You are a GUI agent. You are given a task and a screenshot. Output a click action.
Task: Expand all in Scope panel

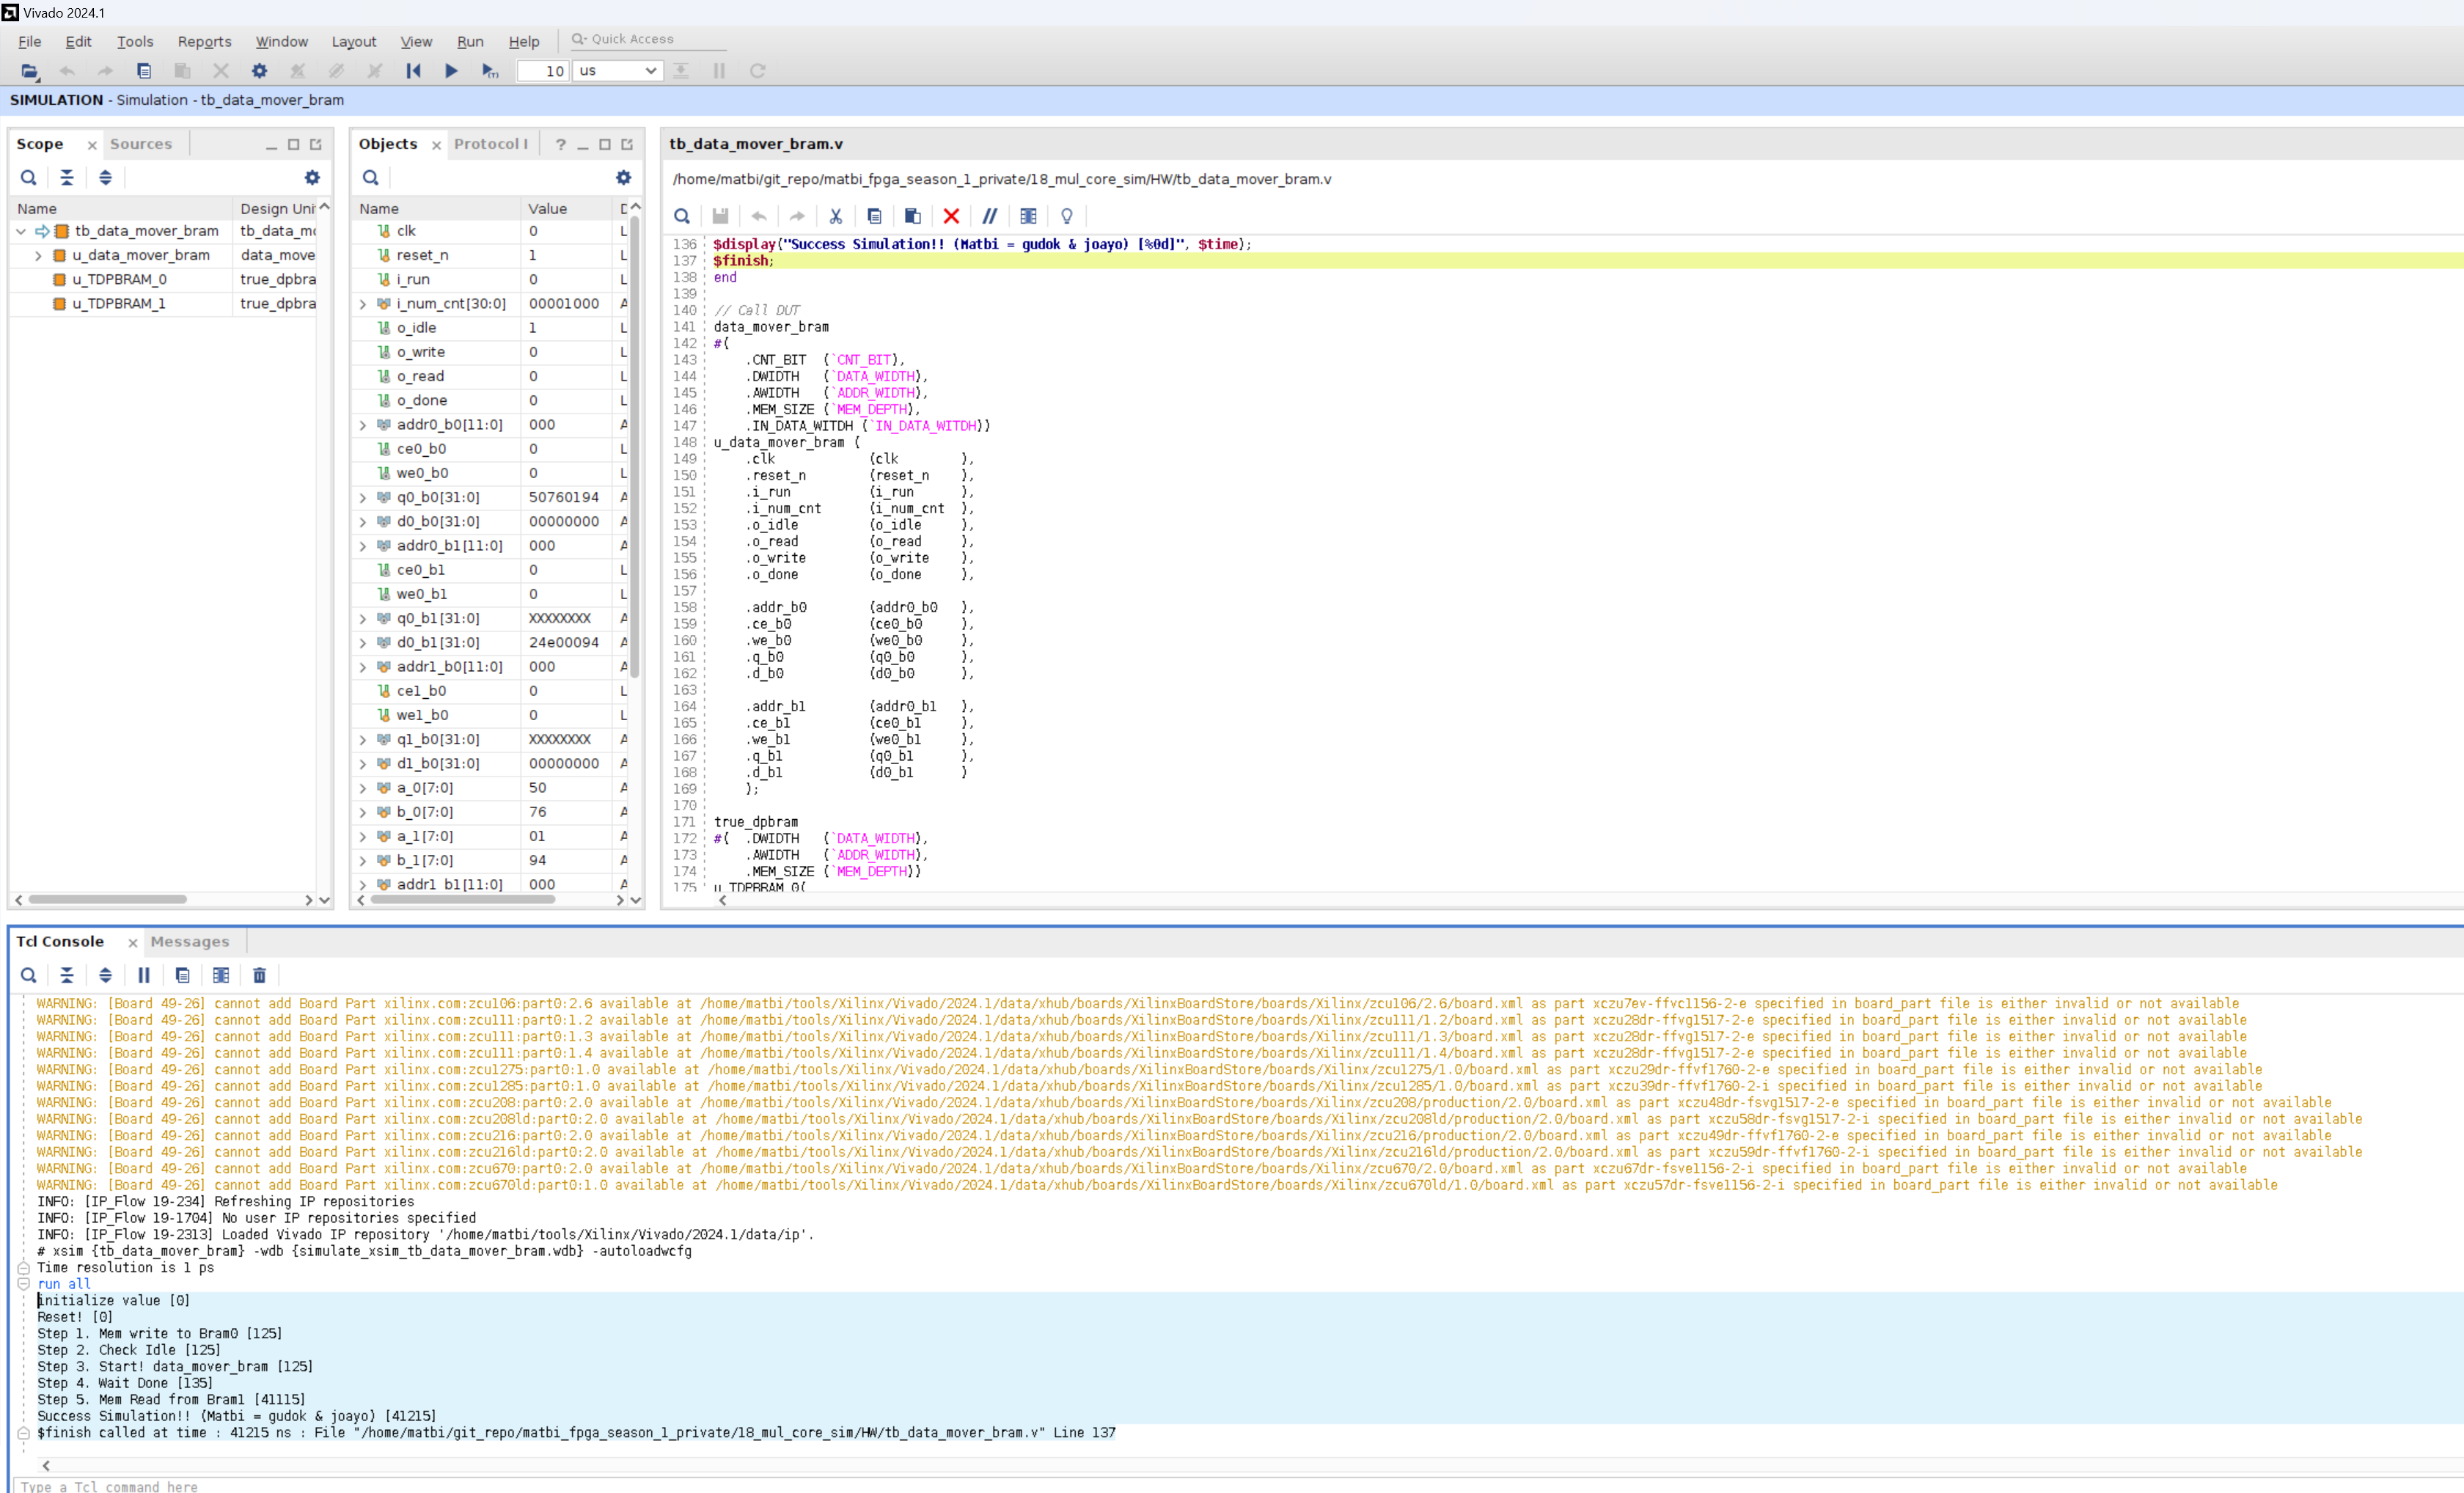105,178
